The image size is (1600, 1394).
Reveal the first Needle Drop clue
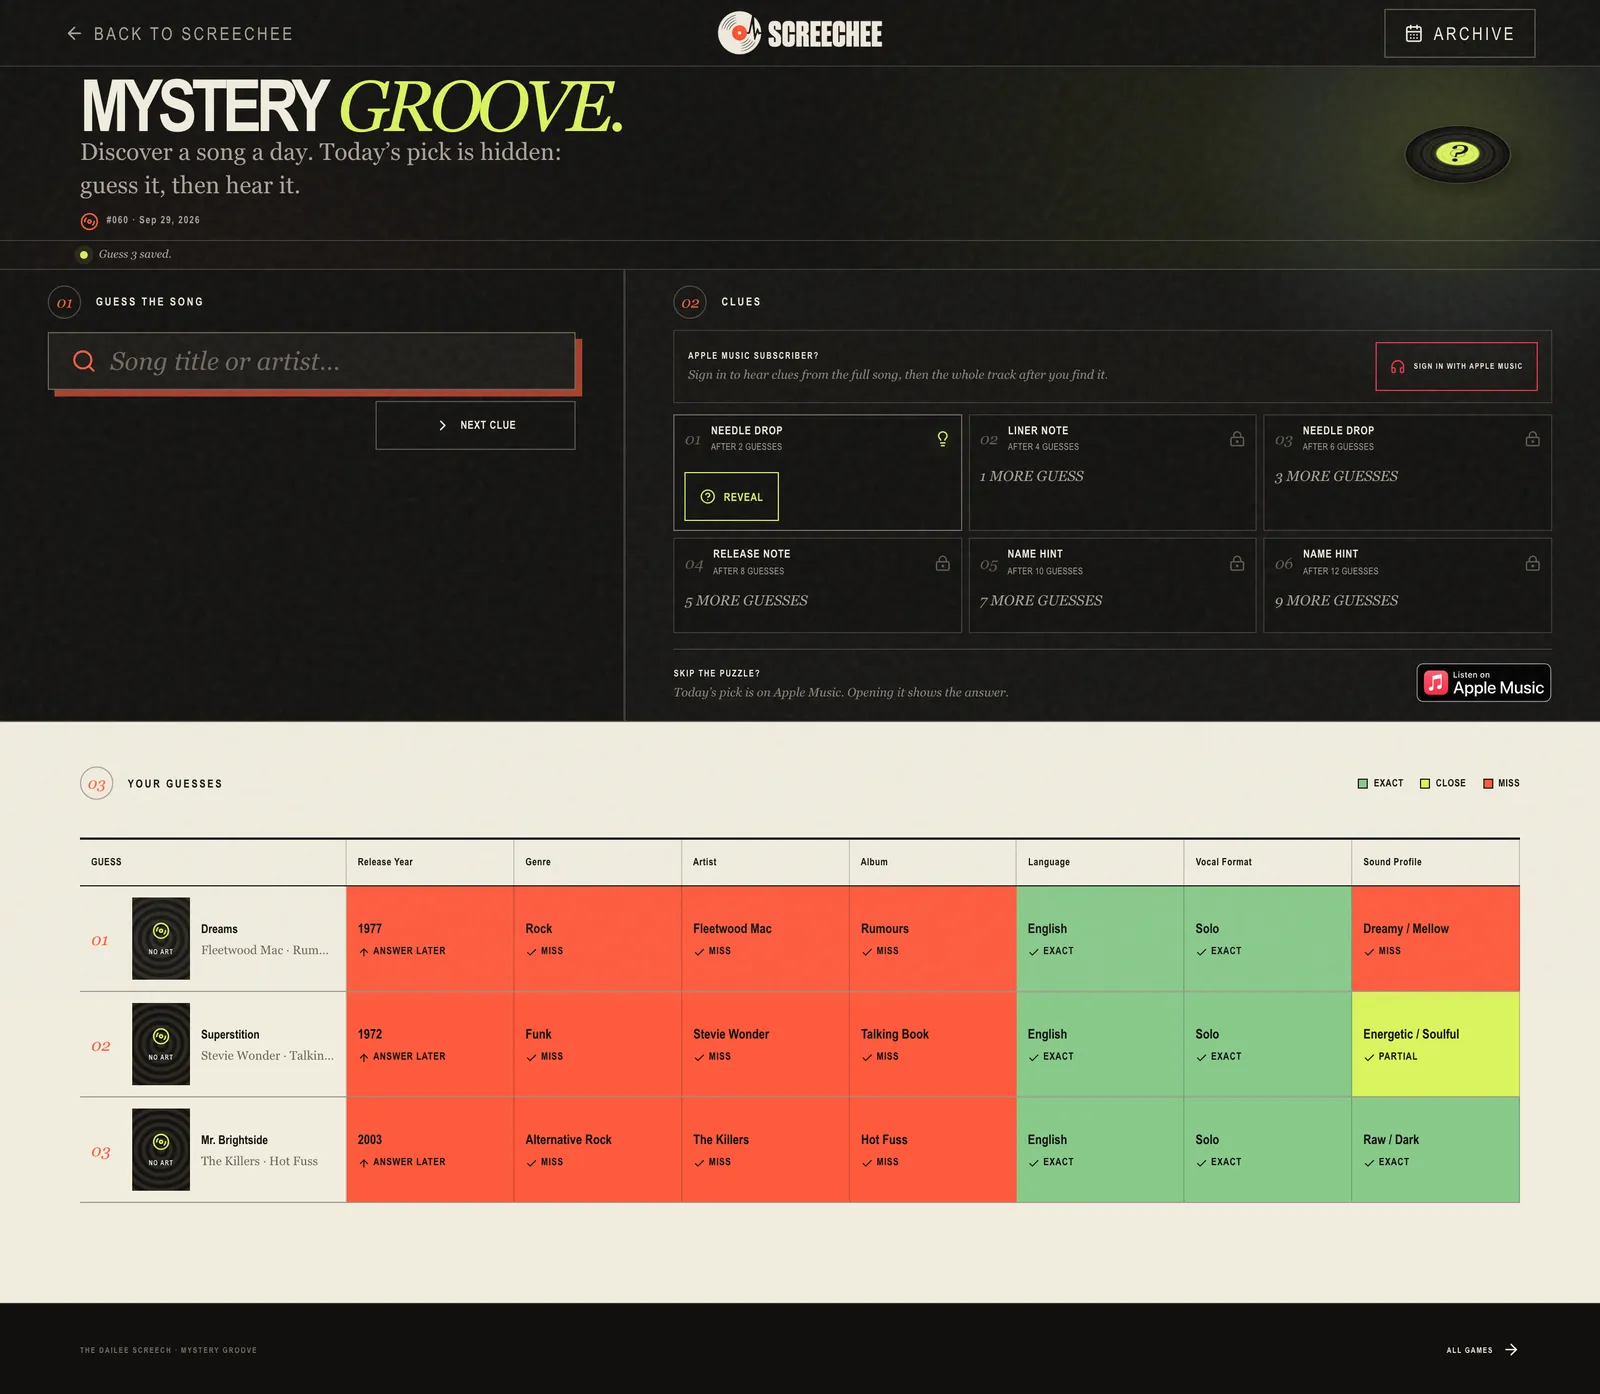(731, 496)
